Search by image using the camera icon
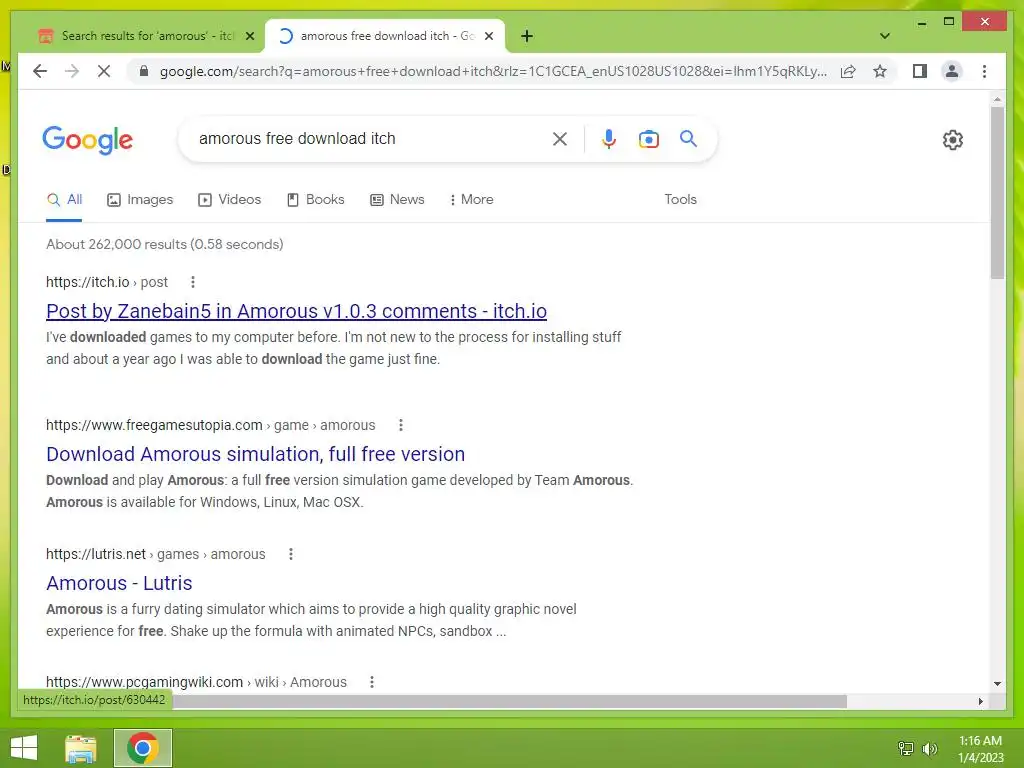Screen dimensions: 1024x768 point(648,139)
